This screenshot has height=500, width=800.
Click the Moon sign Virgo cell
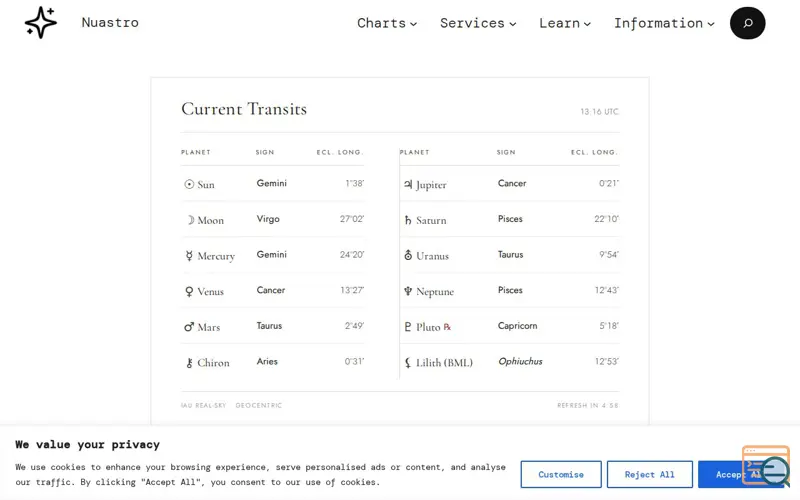pos(268,219)
